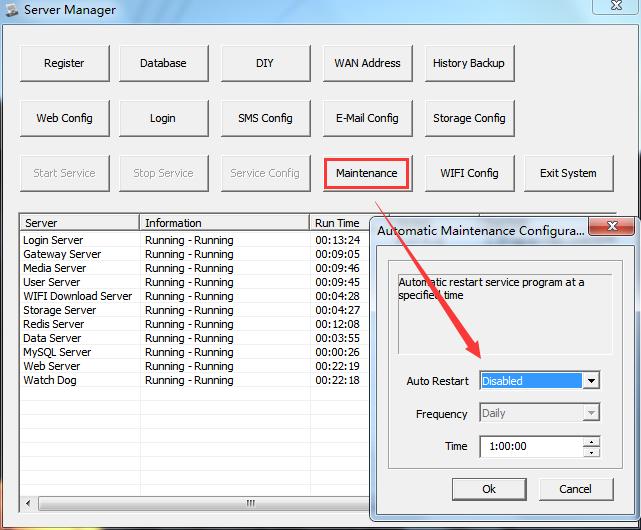Open Storage Config
Viewport: 641px width, 530px height.
[x=469, y=118]
